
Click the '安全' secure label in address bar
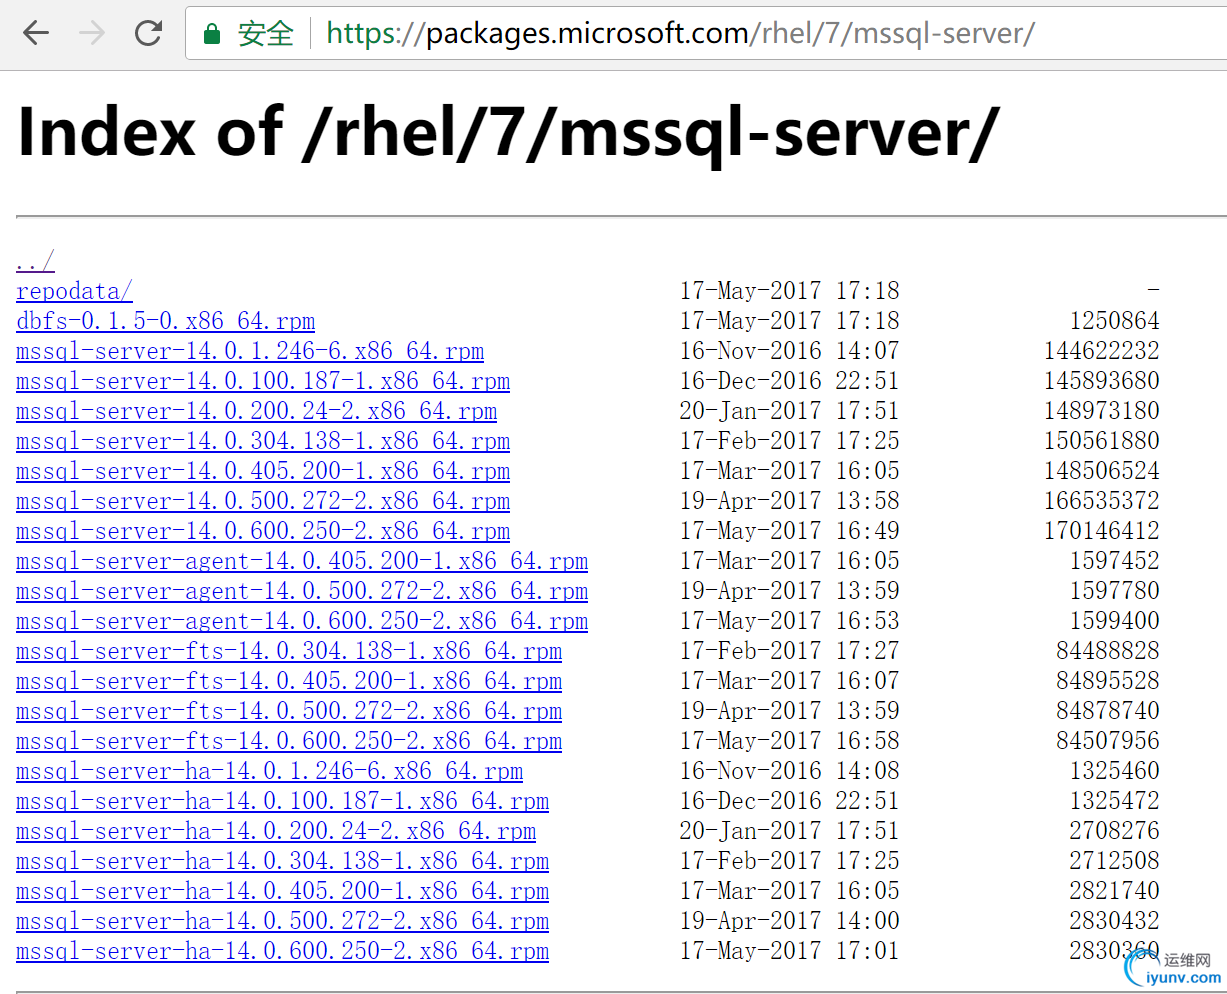(x=265, y=34)
